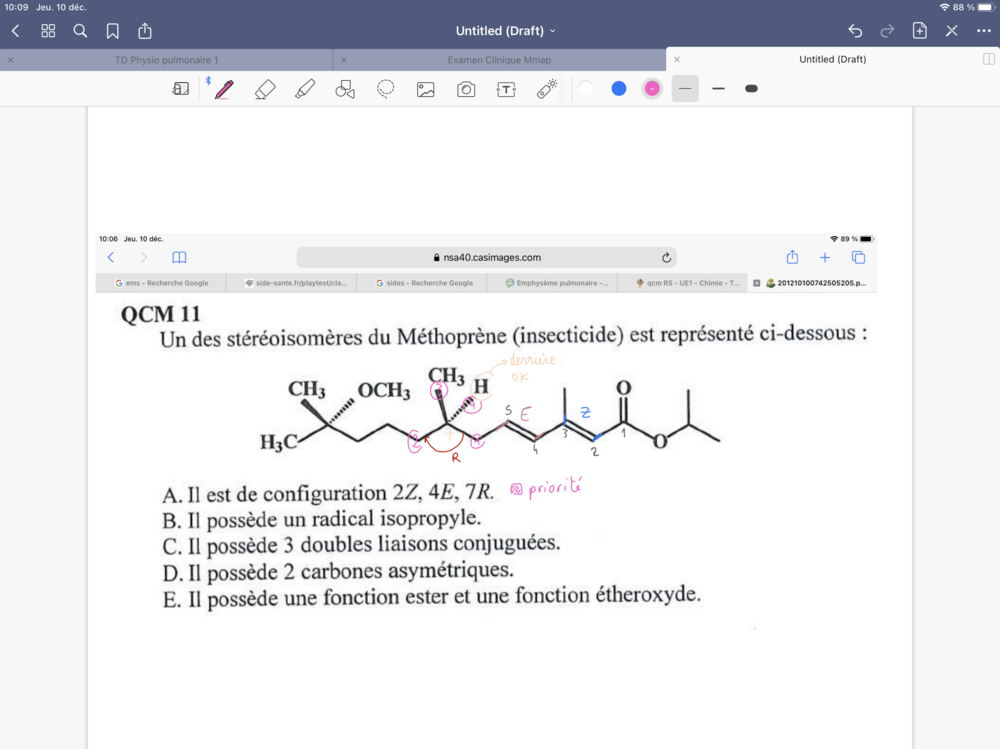Open the camera tool
This screenshot has width=1000, height=749.
[x=466, y=89]
